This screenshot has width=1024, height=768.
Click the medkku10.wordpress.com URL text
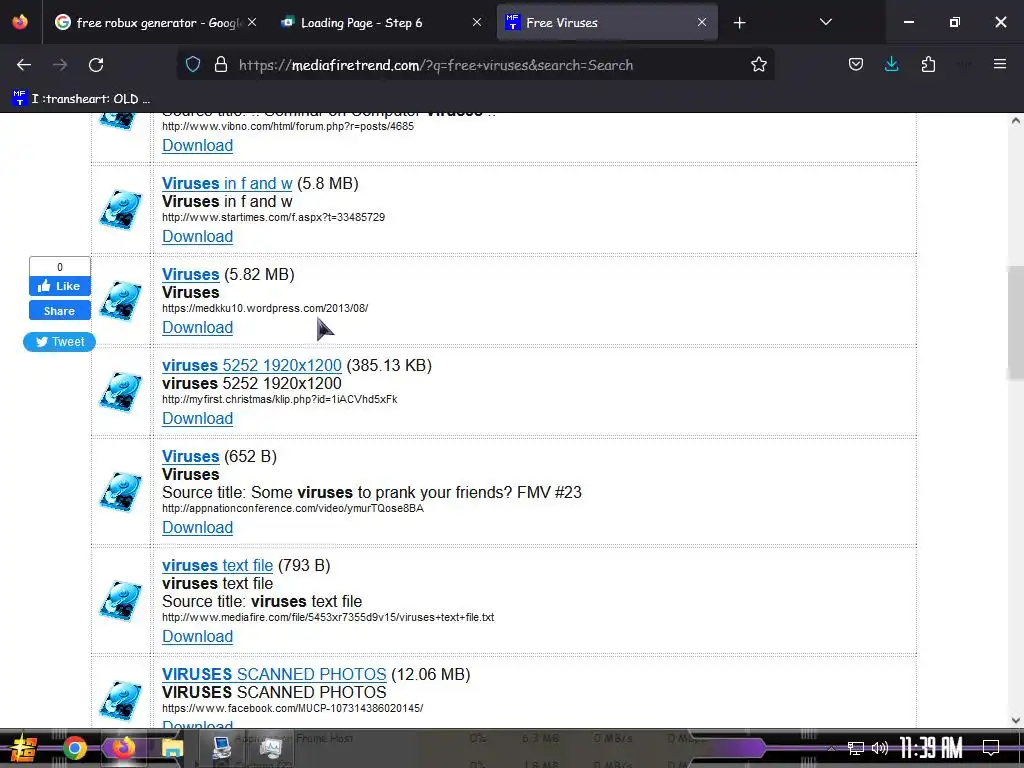click(x=264, y=308)
